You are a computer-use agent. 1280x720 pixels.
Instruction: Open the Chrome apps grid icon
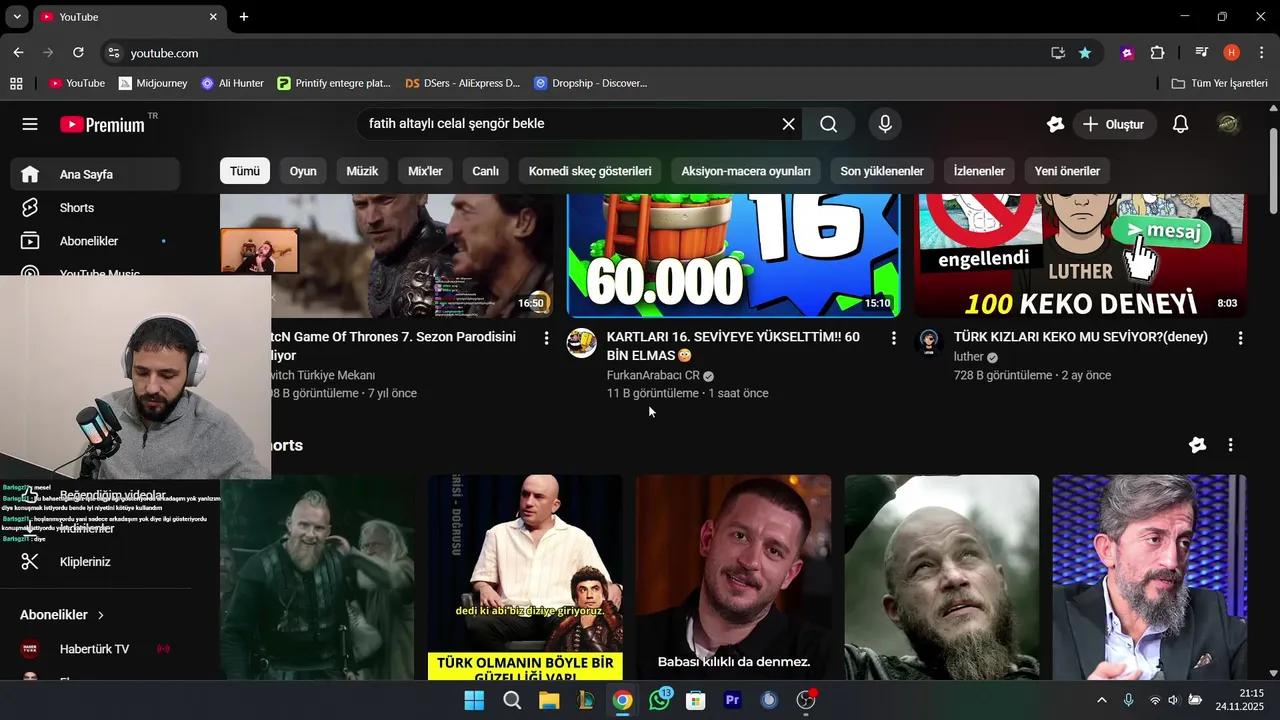point(16,83)
